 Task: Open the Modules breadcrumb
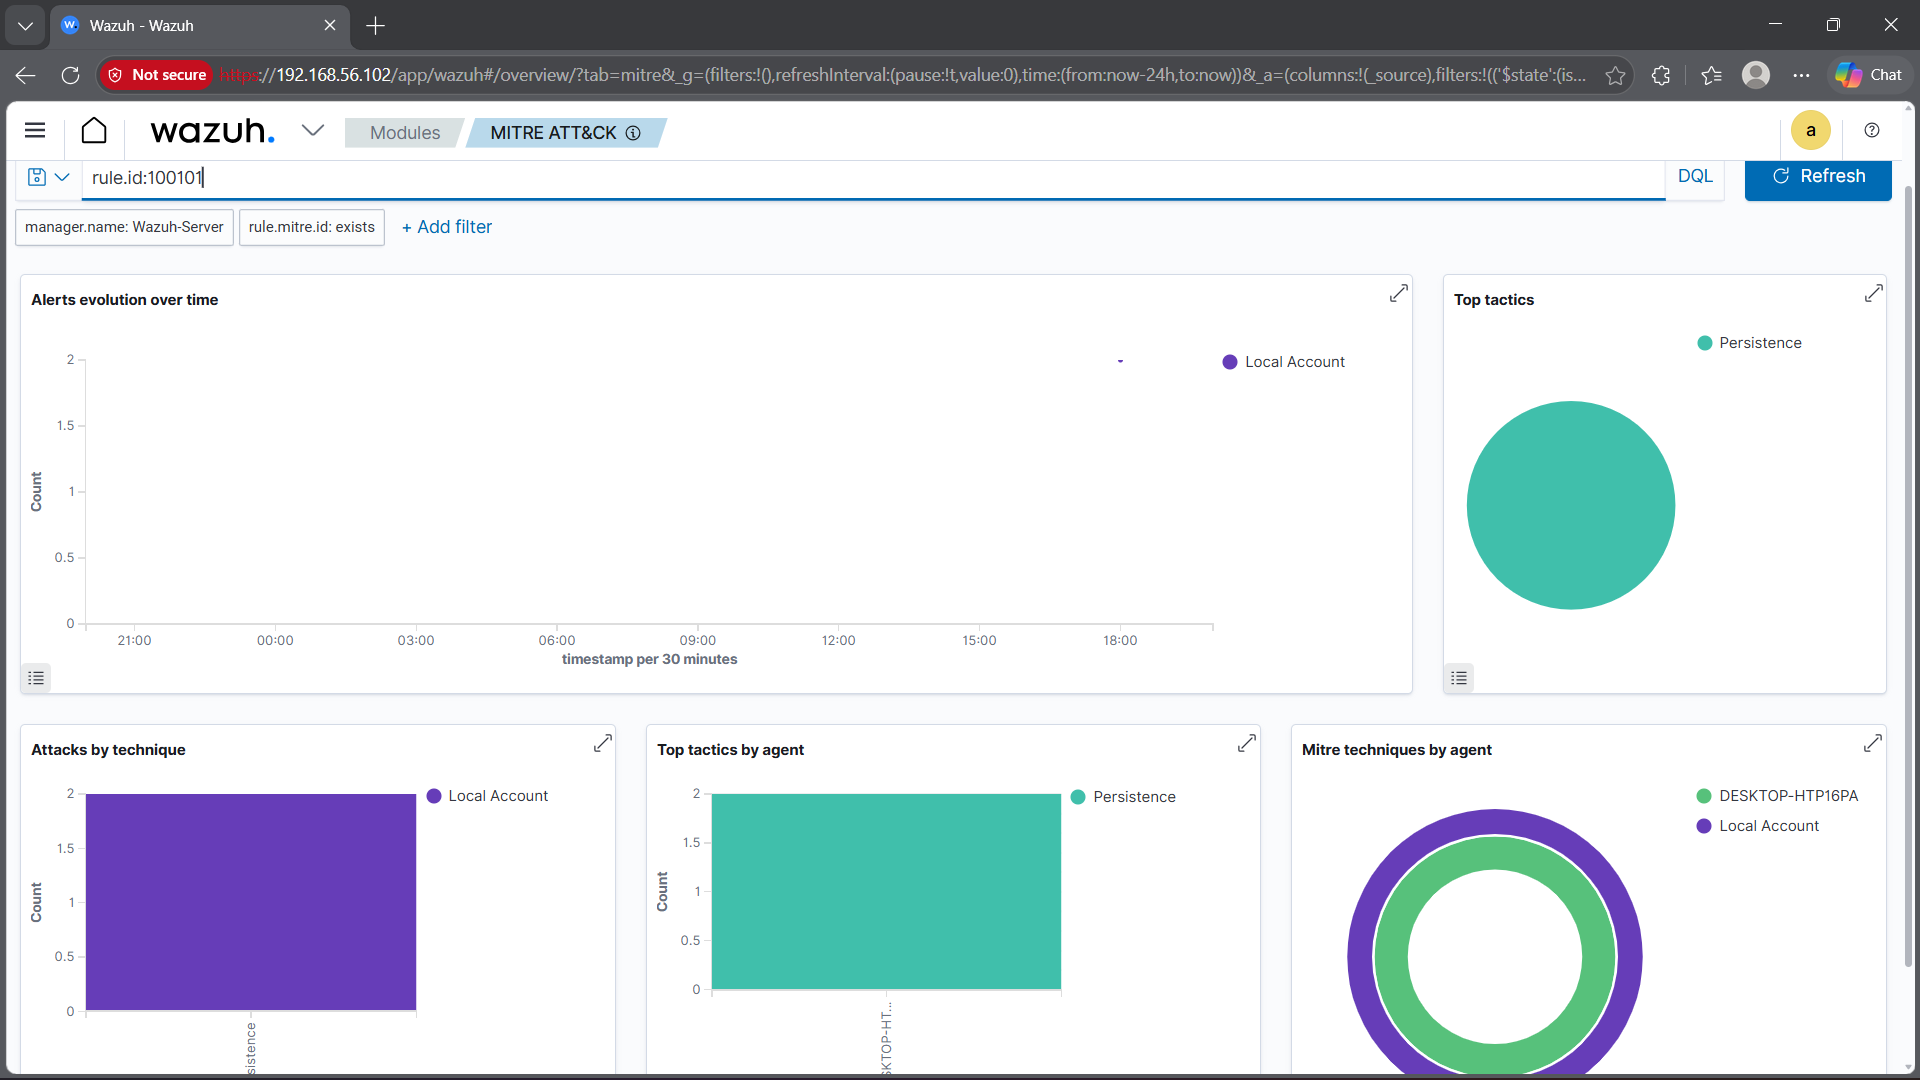(404, 133)
